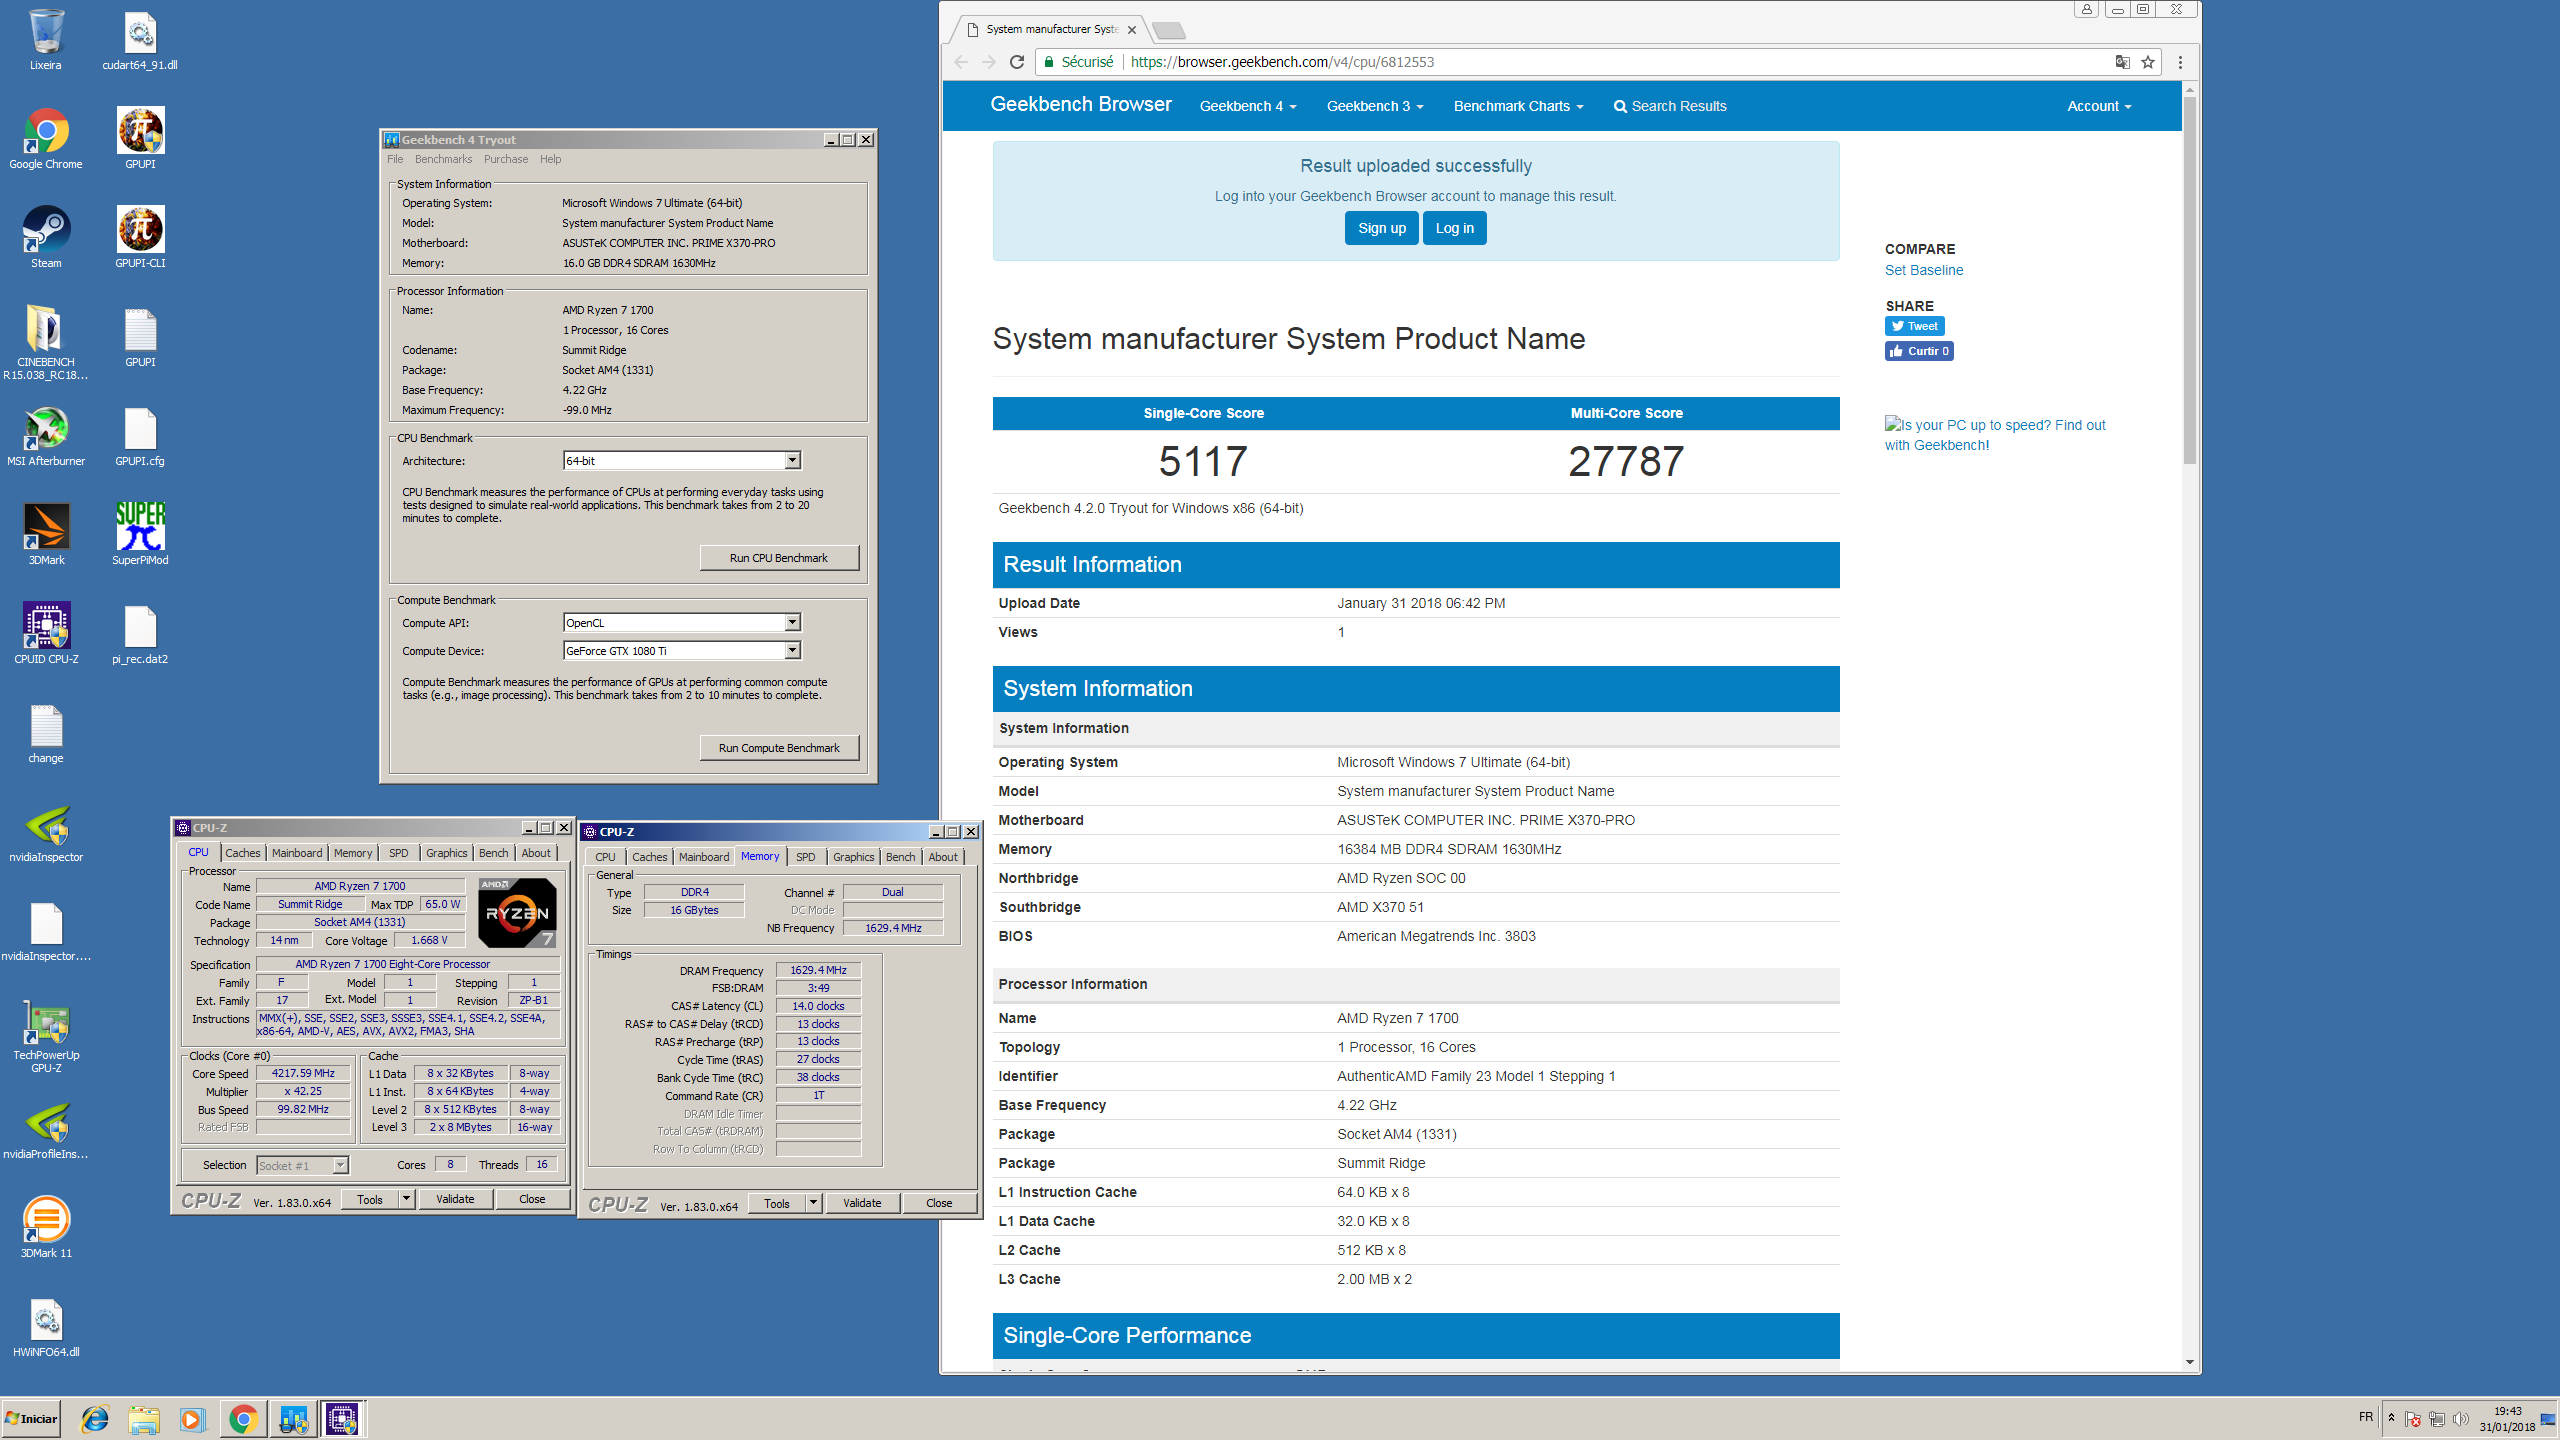Click the browser address bar URL
The width and height of the screenshot is (2560, 1440).
point(1282,62)
